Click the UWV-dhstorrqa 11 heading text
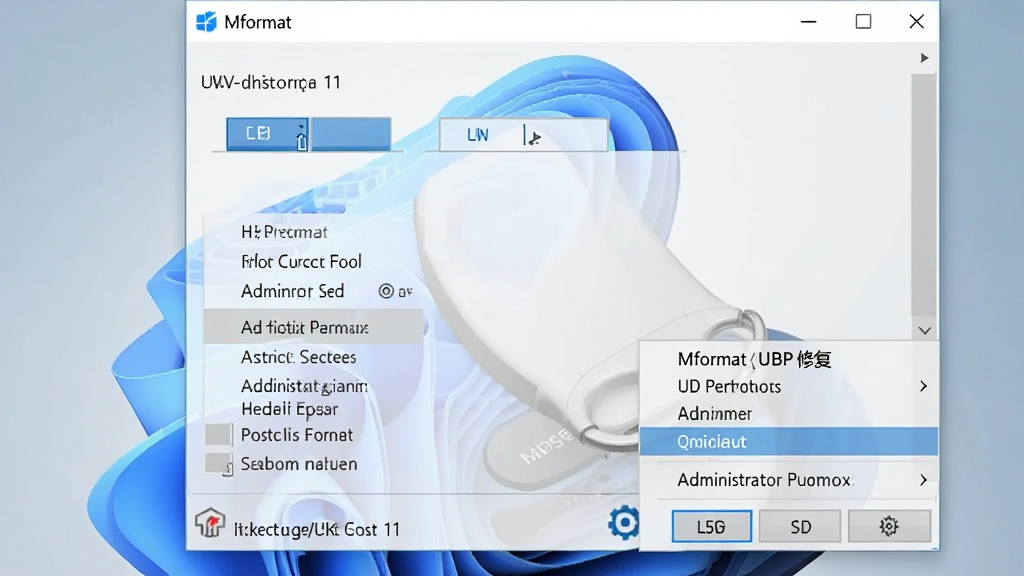Viewport: 1024px width, 576px height. point(270,82)
